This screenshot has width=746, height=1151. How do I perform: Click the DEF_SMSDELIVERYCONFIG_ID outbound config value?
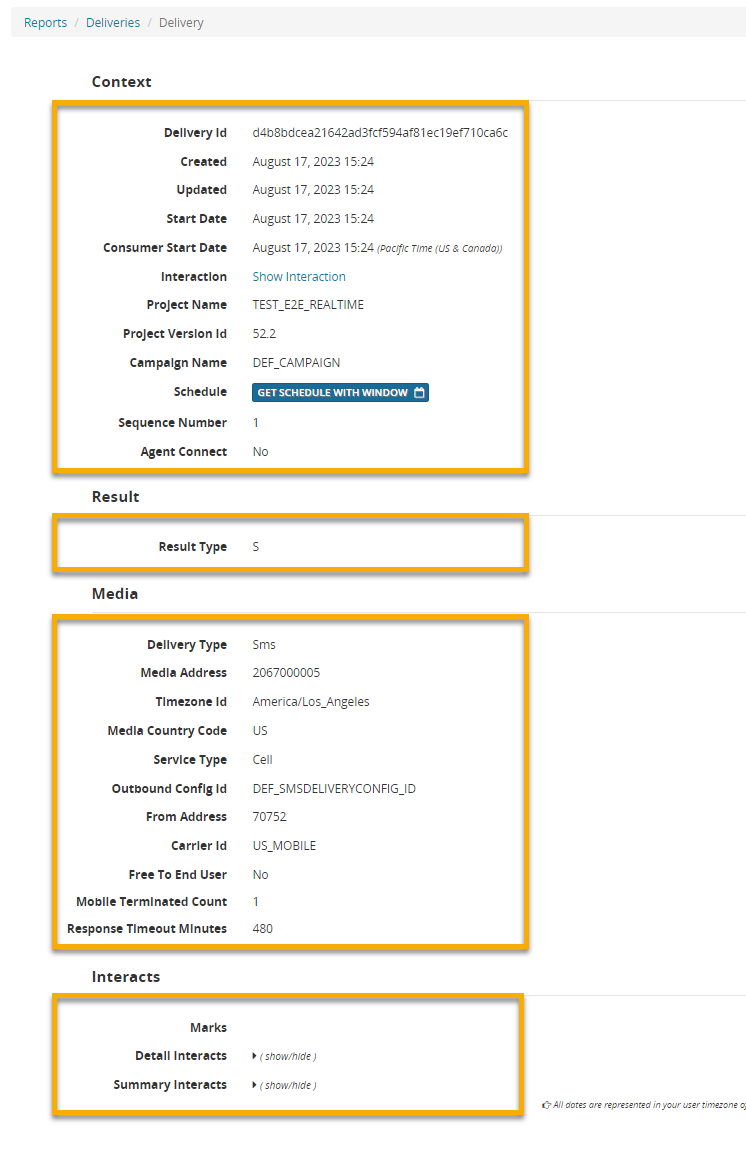[x=334, y=789]
